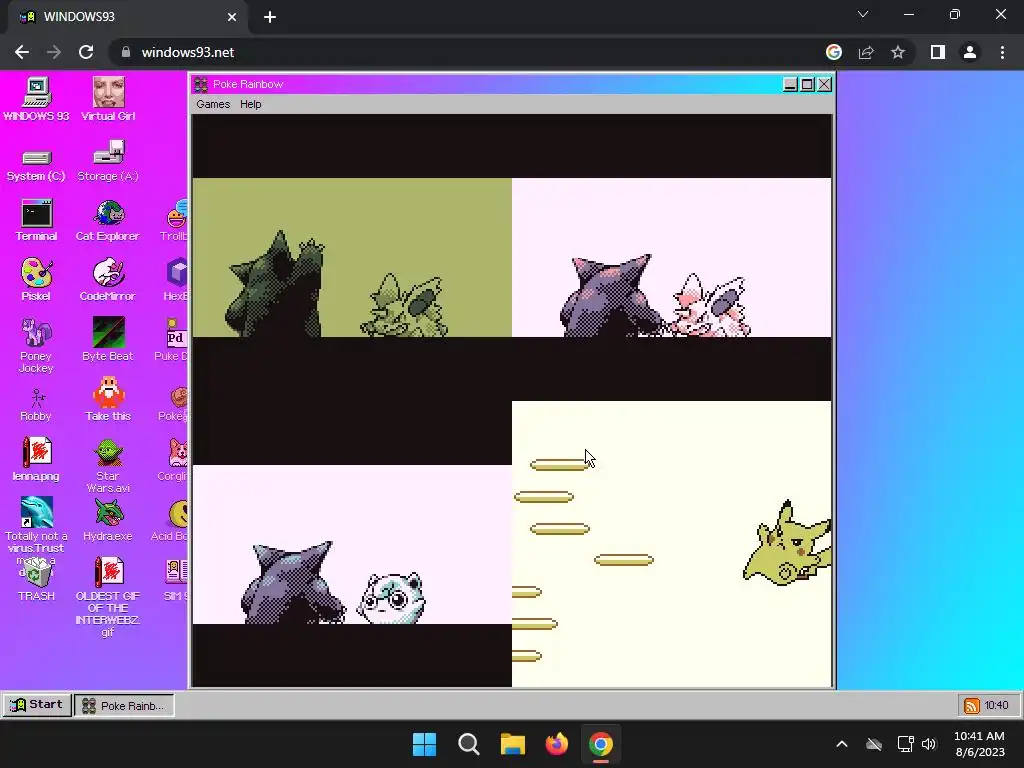Close the WINDOWS93 browser tab
The image size is (1024, 768).
232,17
